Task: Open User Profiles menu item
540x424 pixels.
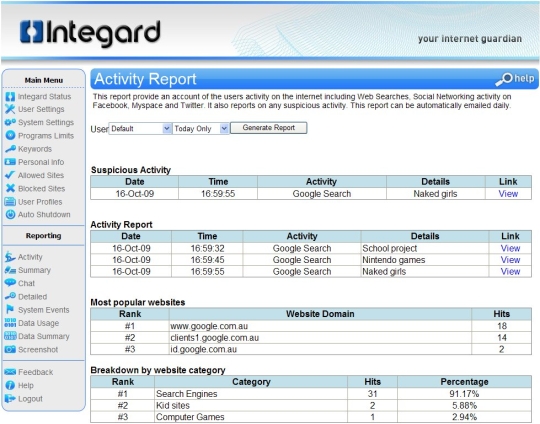Action: click(40, 202)
